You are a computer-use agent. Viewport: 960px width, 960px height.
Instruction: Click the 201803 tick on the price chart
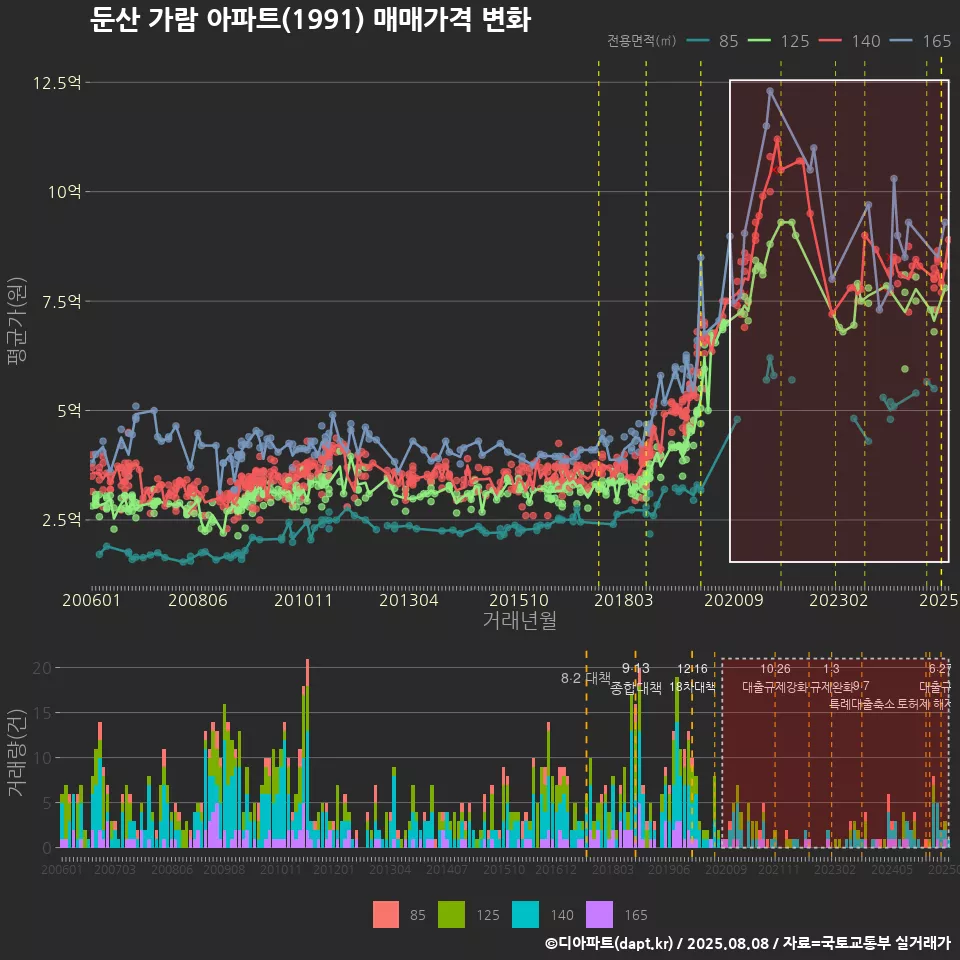(x=623, y=600)
